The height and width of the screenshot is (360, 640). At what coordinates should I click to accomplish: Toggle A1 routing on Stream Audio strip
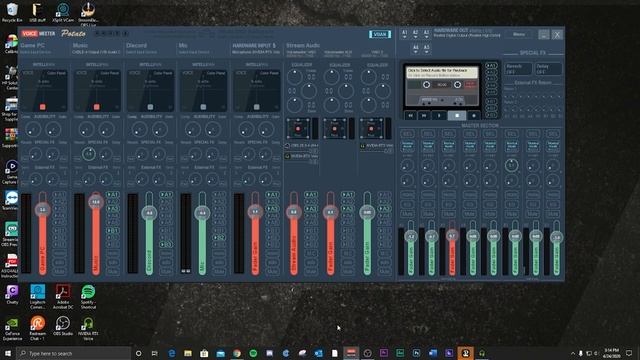311,195
